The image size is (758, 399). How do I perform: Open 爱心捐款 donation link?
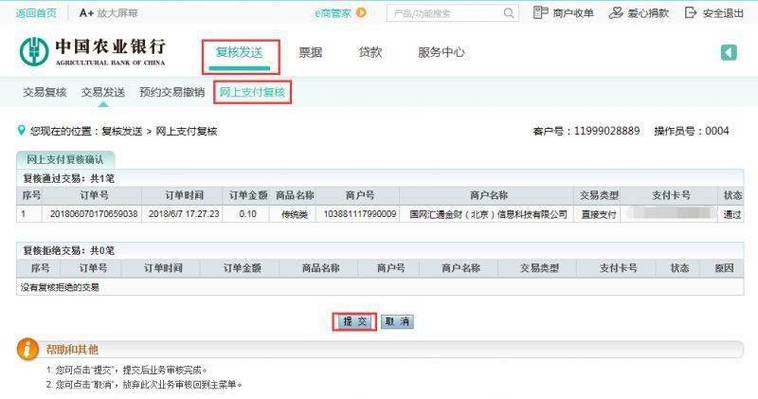639,13
